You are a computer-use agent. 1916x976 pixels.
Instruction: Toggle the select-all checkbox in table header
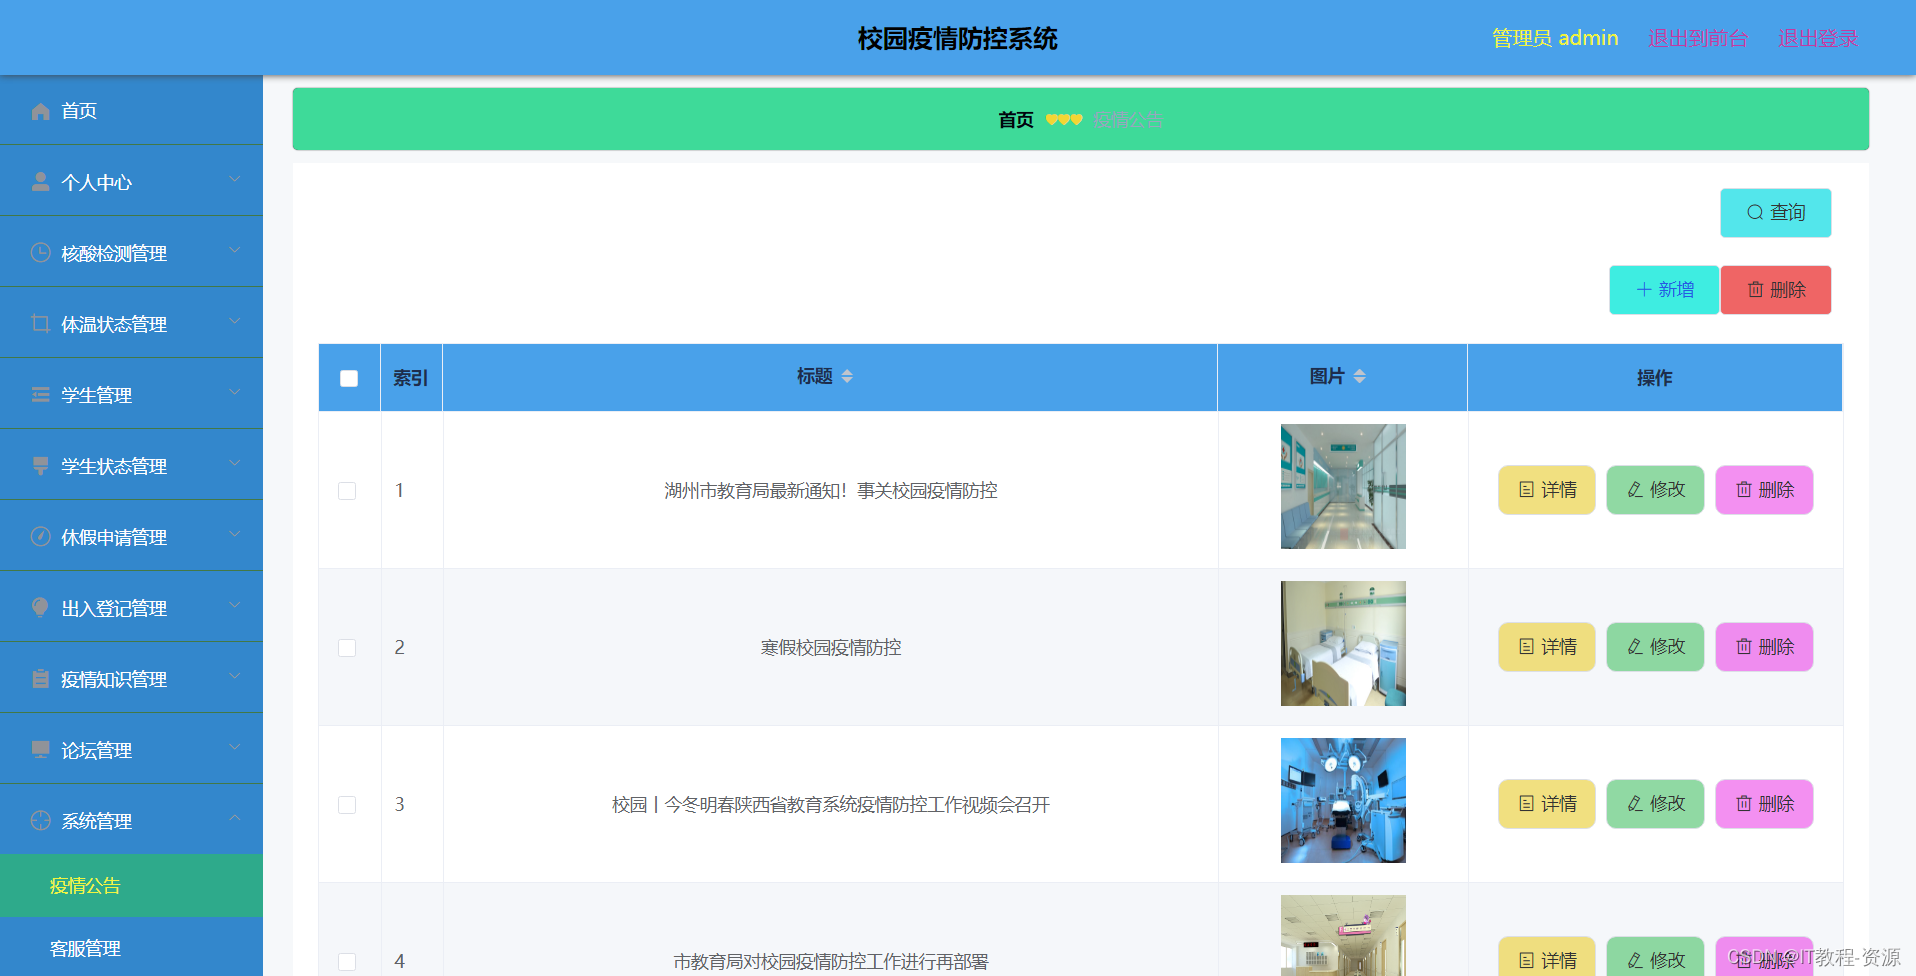pyautogui.click(x=349, y=378)
